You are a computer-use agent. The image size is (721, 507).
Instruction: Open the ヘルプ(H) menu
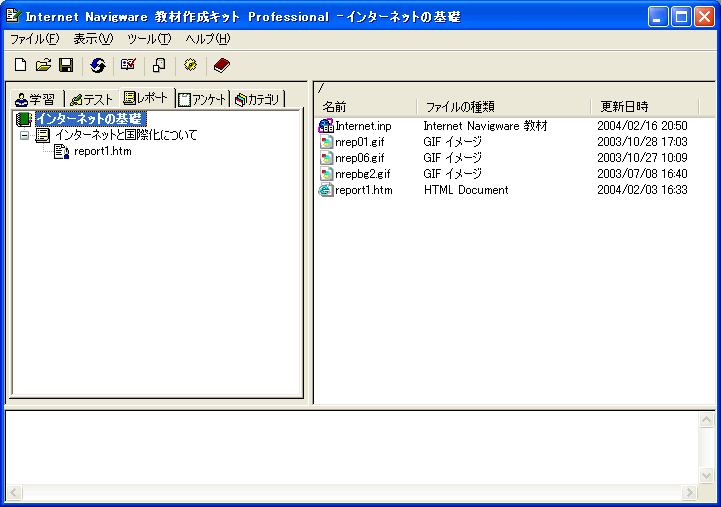tap(208, 39)
